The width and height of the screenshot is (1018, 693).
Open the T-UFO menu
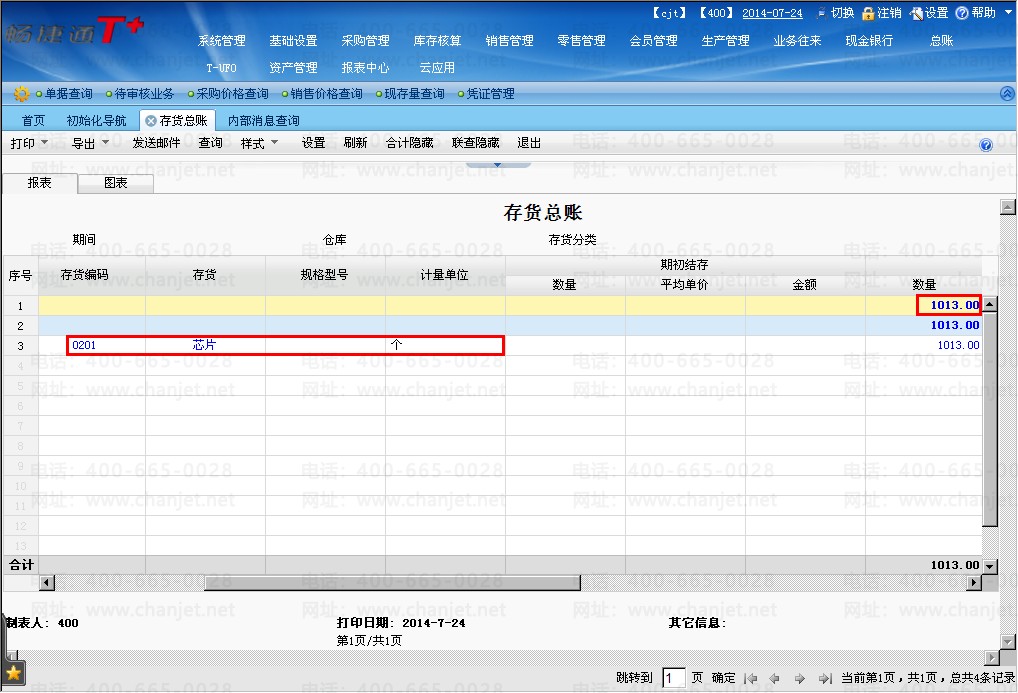tap(221, 68)
